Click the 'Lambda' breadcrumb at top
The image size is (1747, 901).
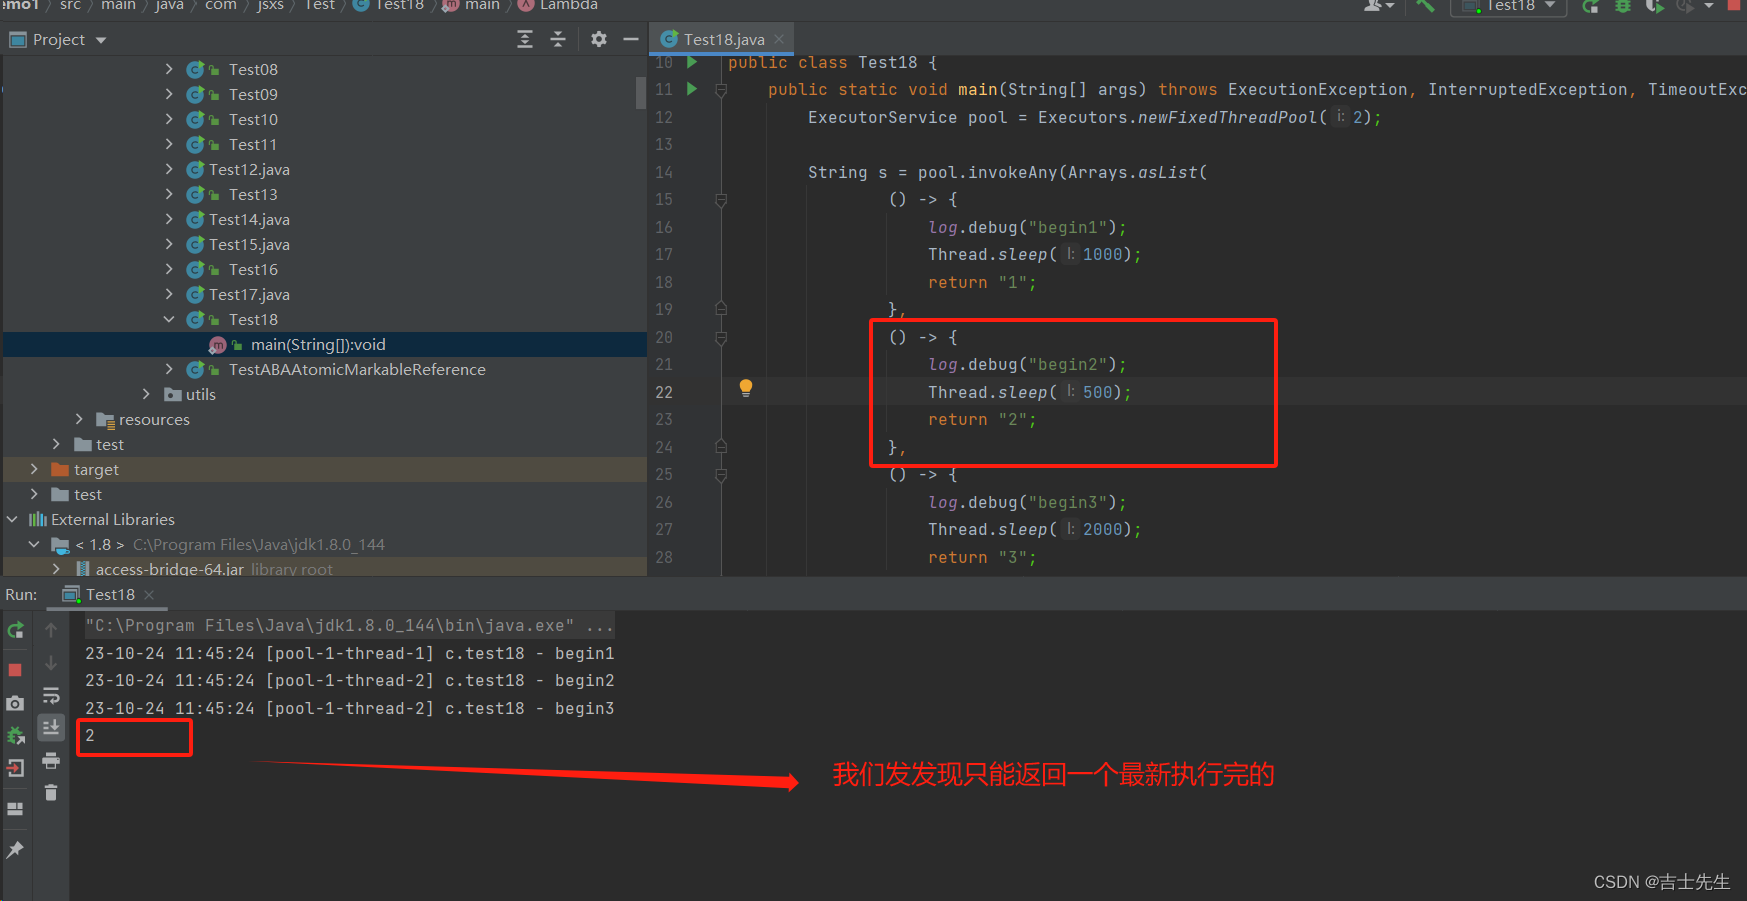click(569, 5)
